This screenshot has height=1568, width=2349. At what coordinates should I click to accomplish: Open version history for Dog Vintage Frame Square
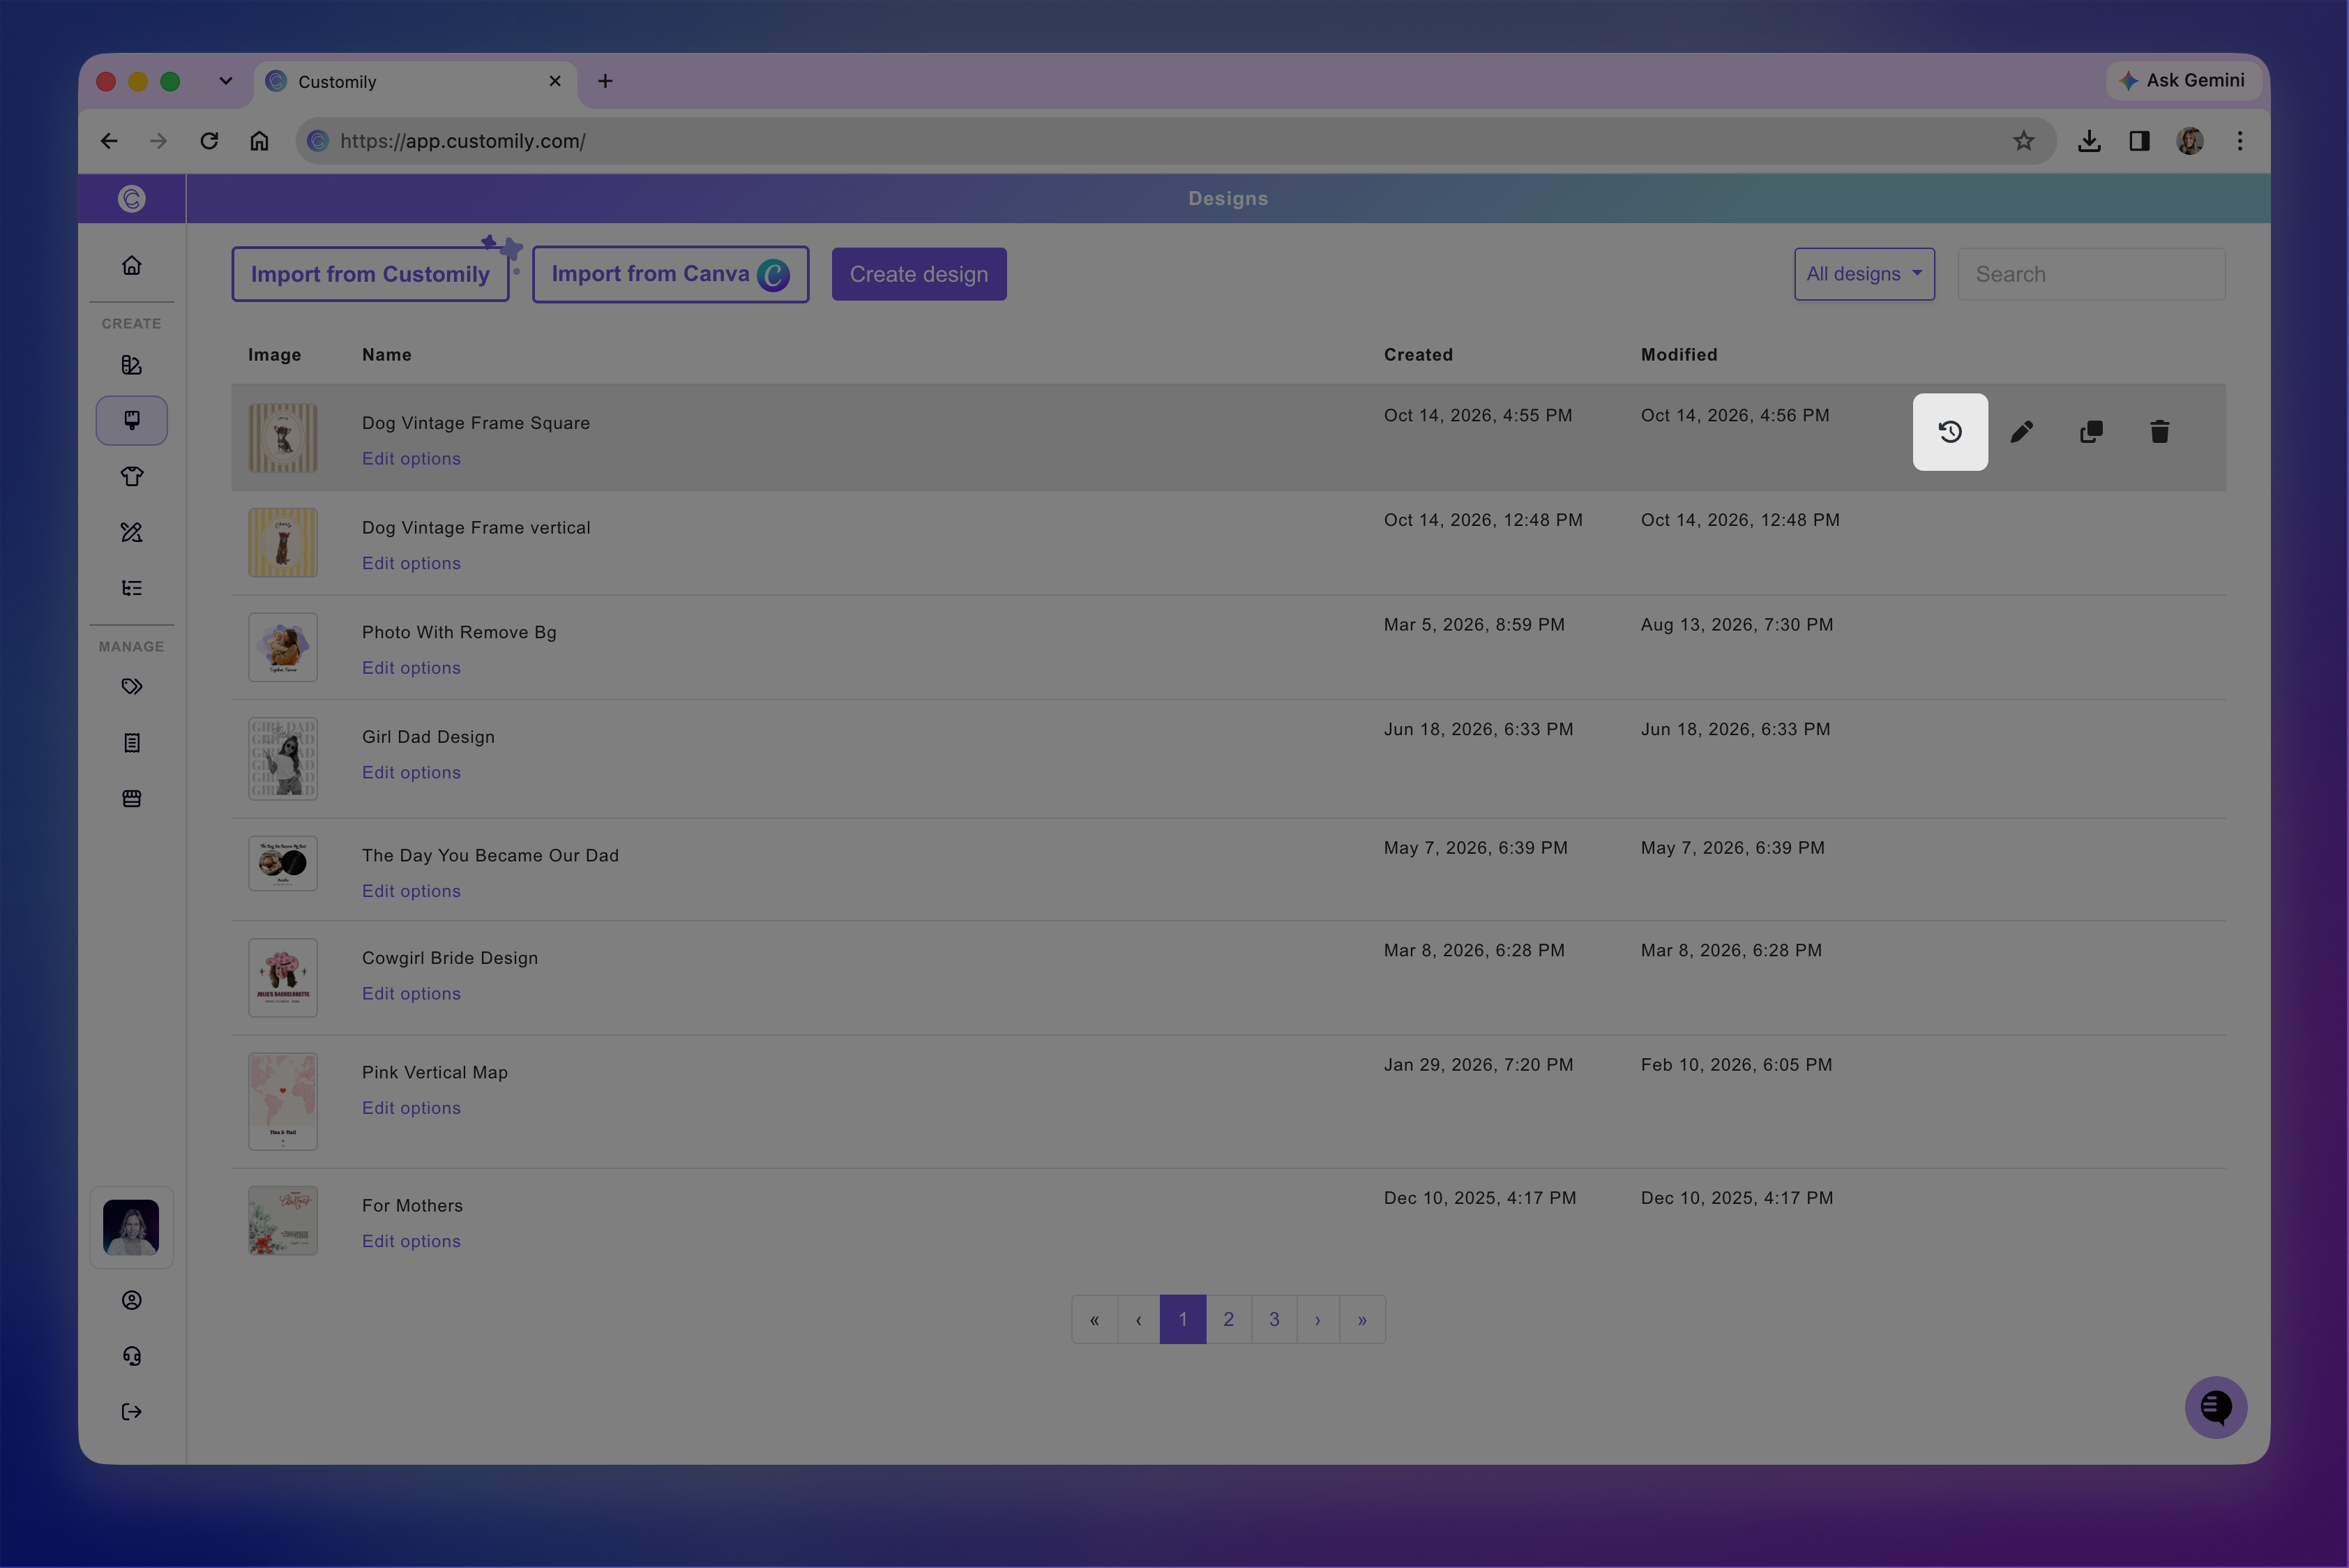1950,432
